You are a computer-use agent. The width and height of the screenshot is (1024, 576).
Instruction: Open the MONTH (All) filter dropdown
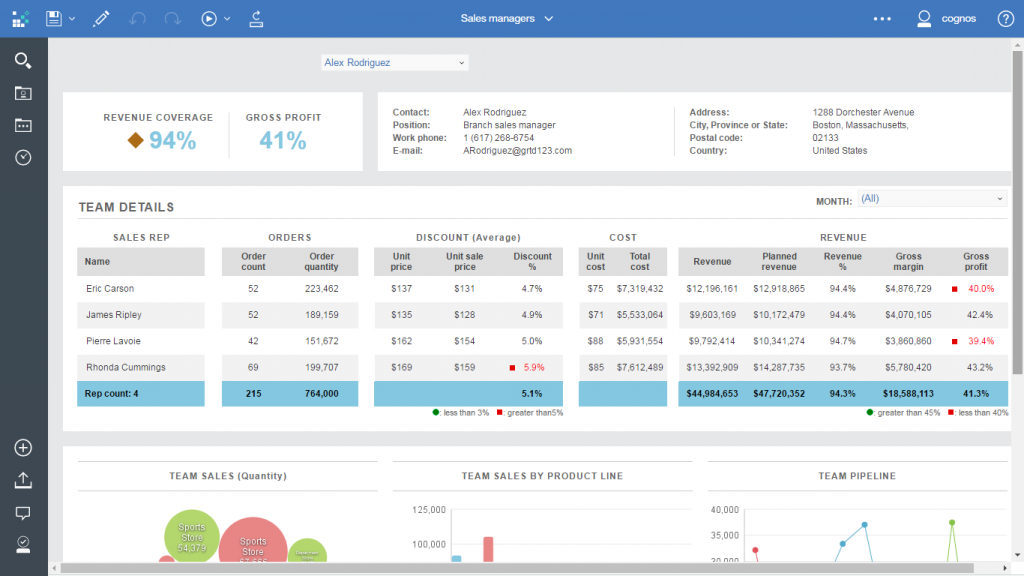[x=931, y=199]
